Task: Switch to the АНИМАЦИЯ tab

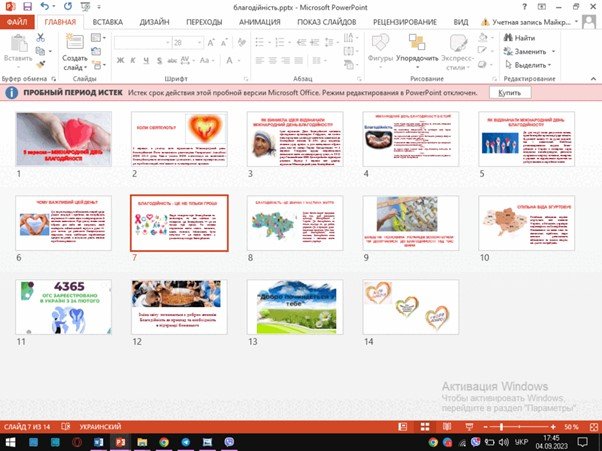Action: pos(259,20)
